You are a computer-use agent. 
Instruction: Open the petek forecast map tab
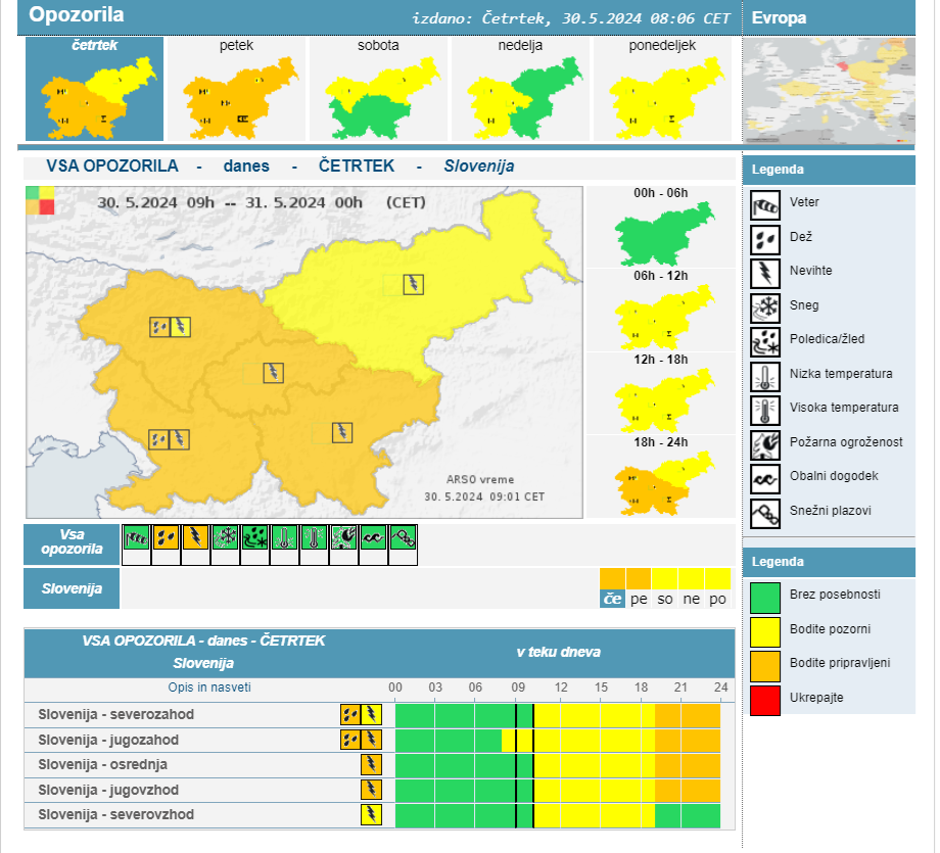click(236, 90)
